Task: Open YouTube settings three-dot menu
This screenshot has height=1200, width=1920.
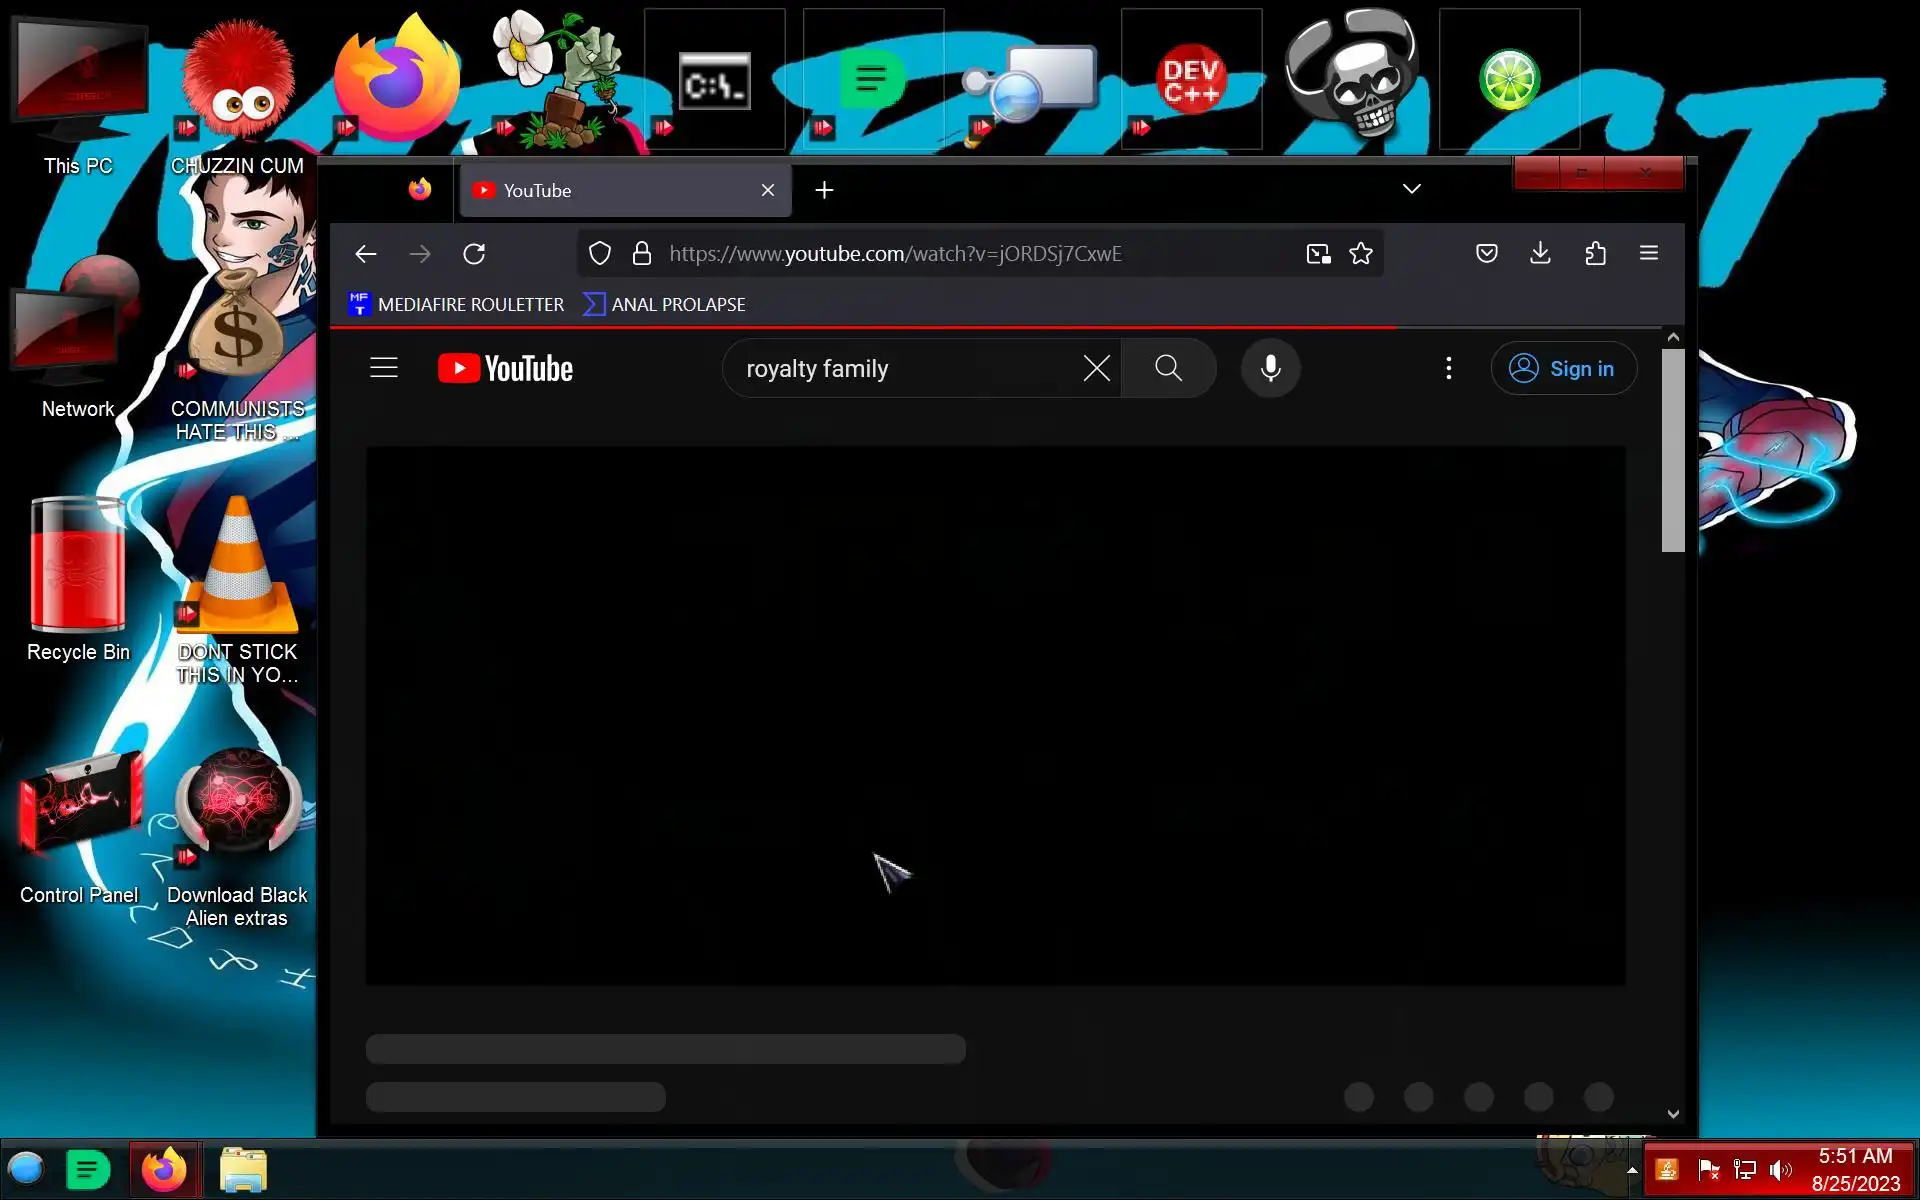Action: pyautogui.click(x=1448, y=368)
